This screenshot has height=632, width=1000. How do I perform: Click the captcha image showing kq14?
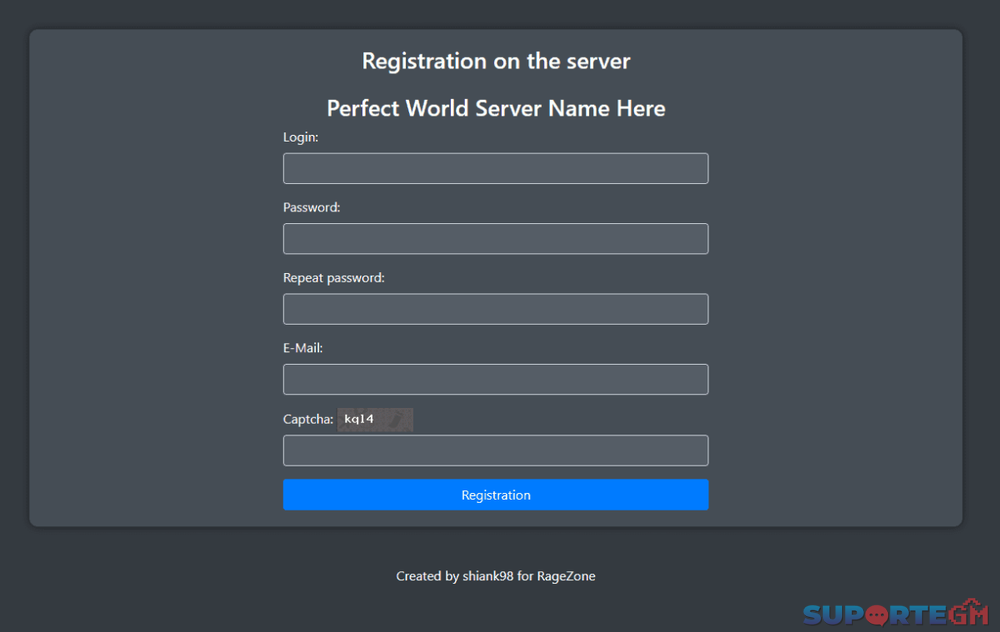point(375,419)
